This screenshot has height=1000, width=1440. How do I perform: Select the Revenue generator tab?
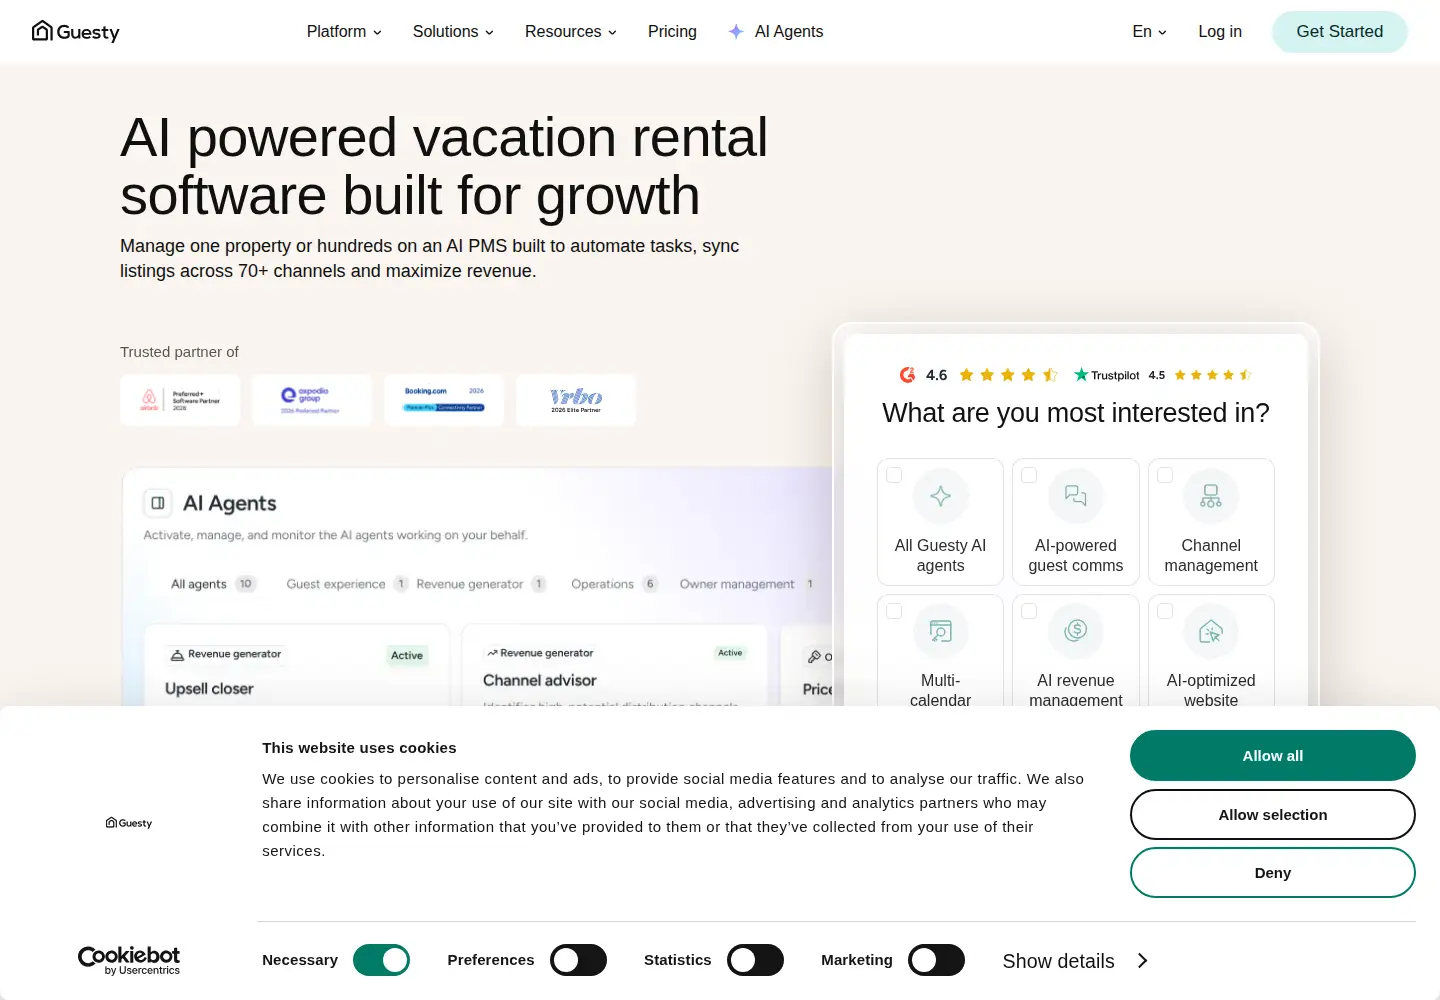[x=481, y=584]
